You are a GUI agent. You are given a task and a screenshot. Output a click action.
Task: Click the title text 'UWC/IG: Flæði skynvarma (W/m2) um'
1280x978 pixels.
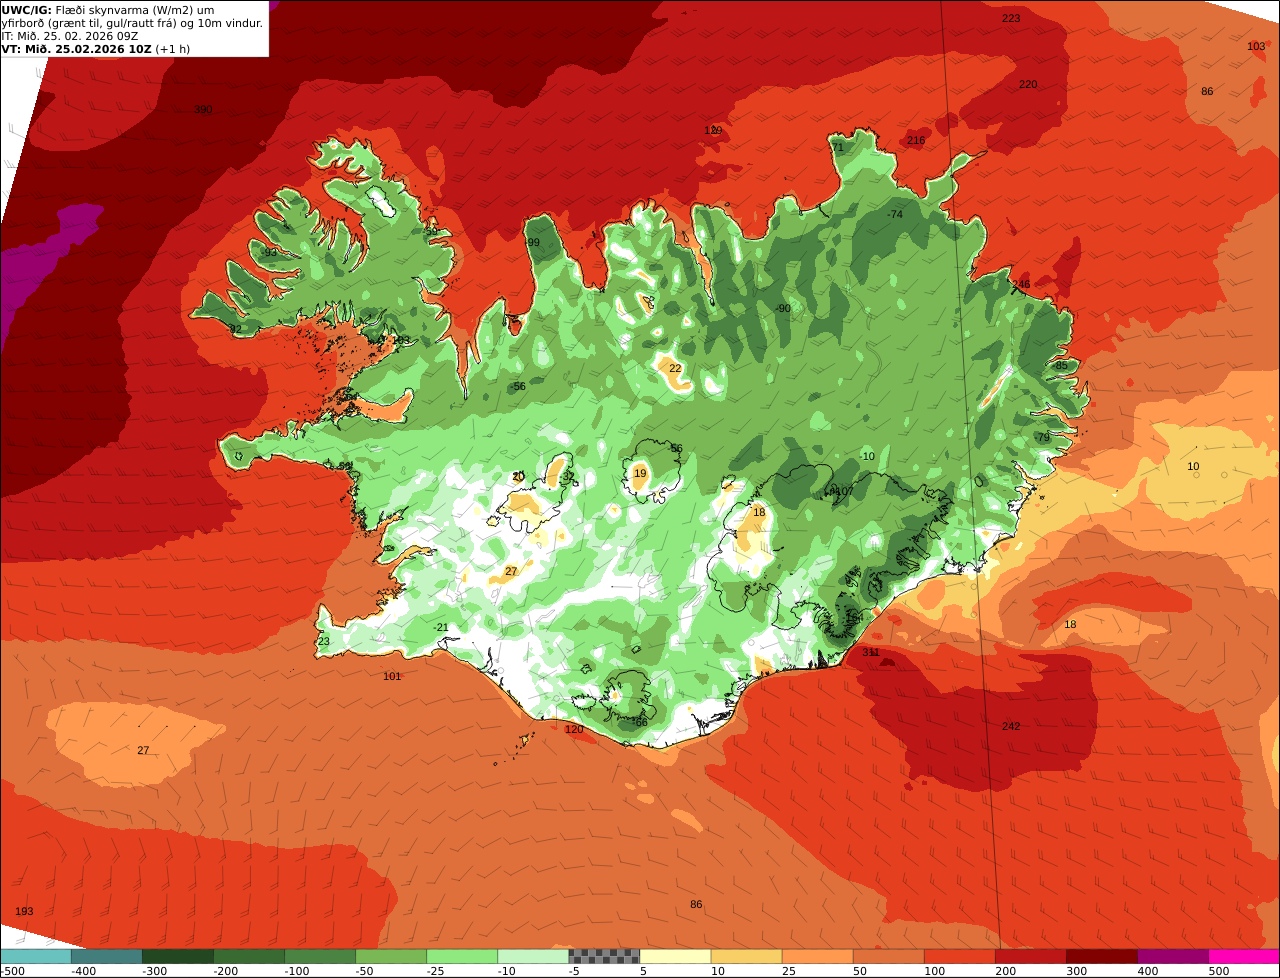click(108, 9)
